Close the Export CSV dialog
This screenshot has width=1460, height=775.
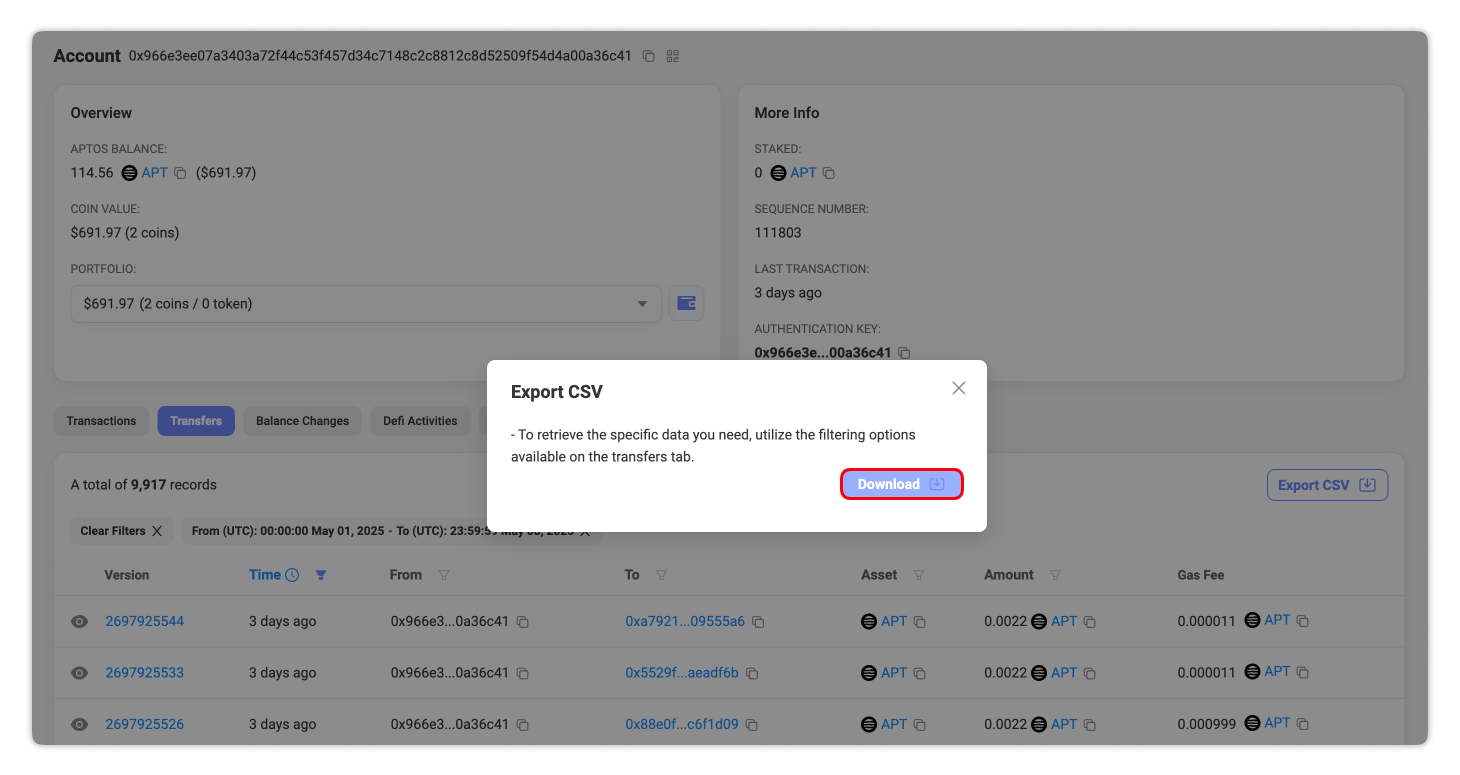[958, 388]
